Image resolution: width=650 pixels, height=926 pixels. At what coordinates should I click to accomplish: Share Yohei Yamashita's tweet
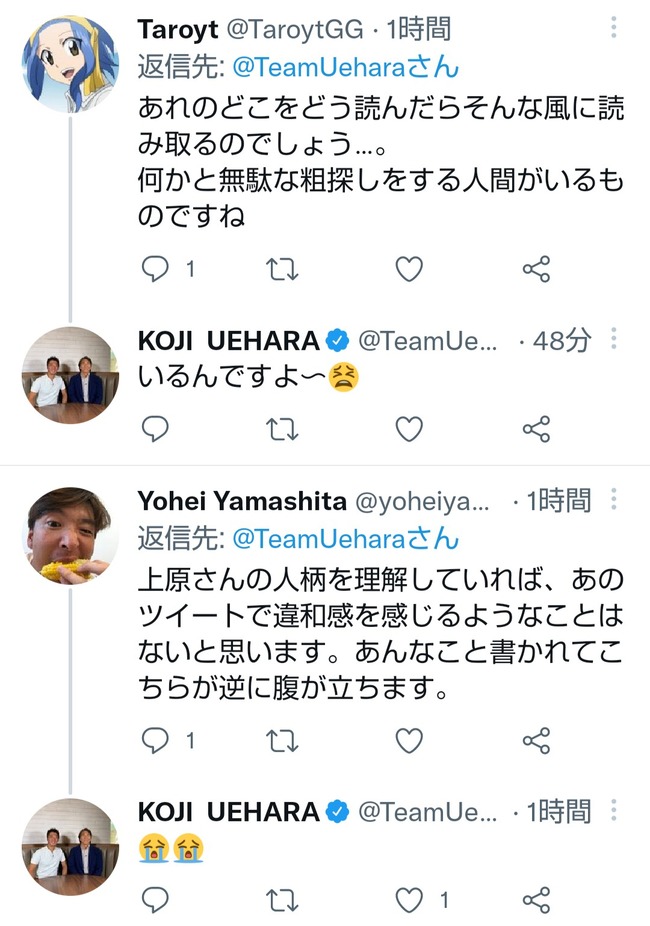click(537, 740)
